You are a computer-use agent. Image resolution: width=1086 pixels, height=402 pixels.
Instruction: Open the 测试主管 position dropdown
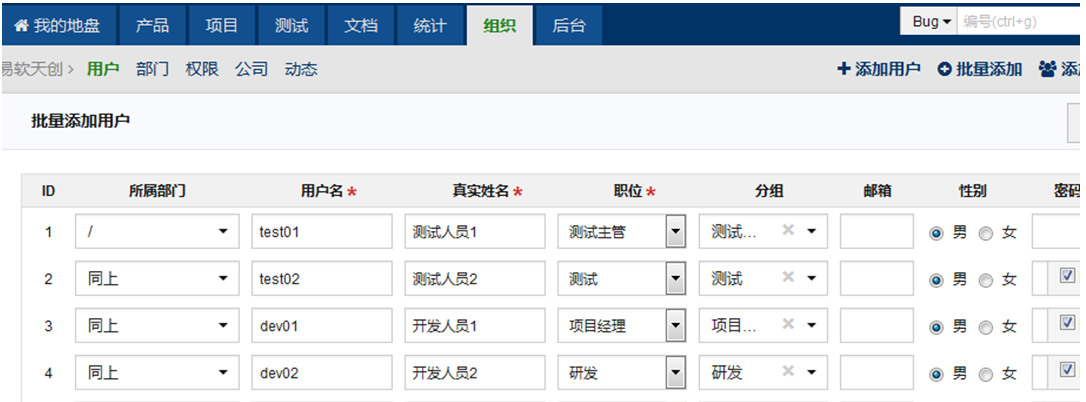pos(622,231)
